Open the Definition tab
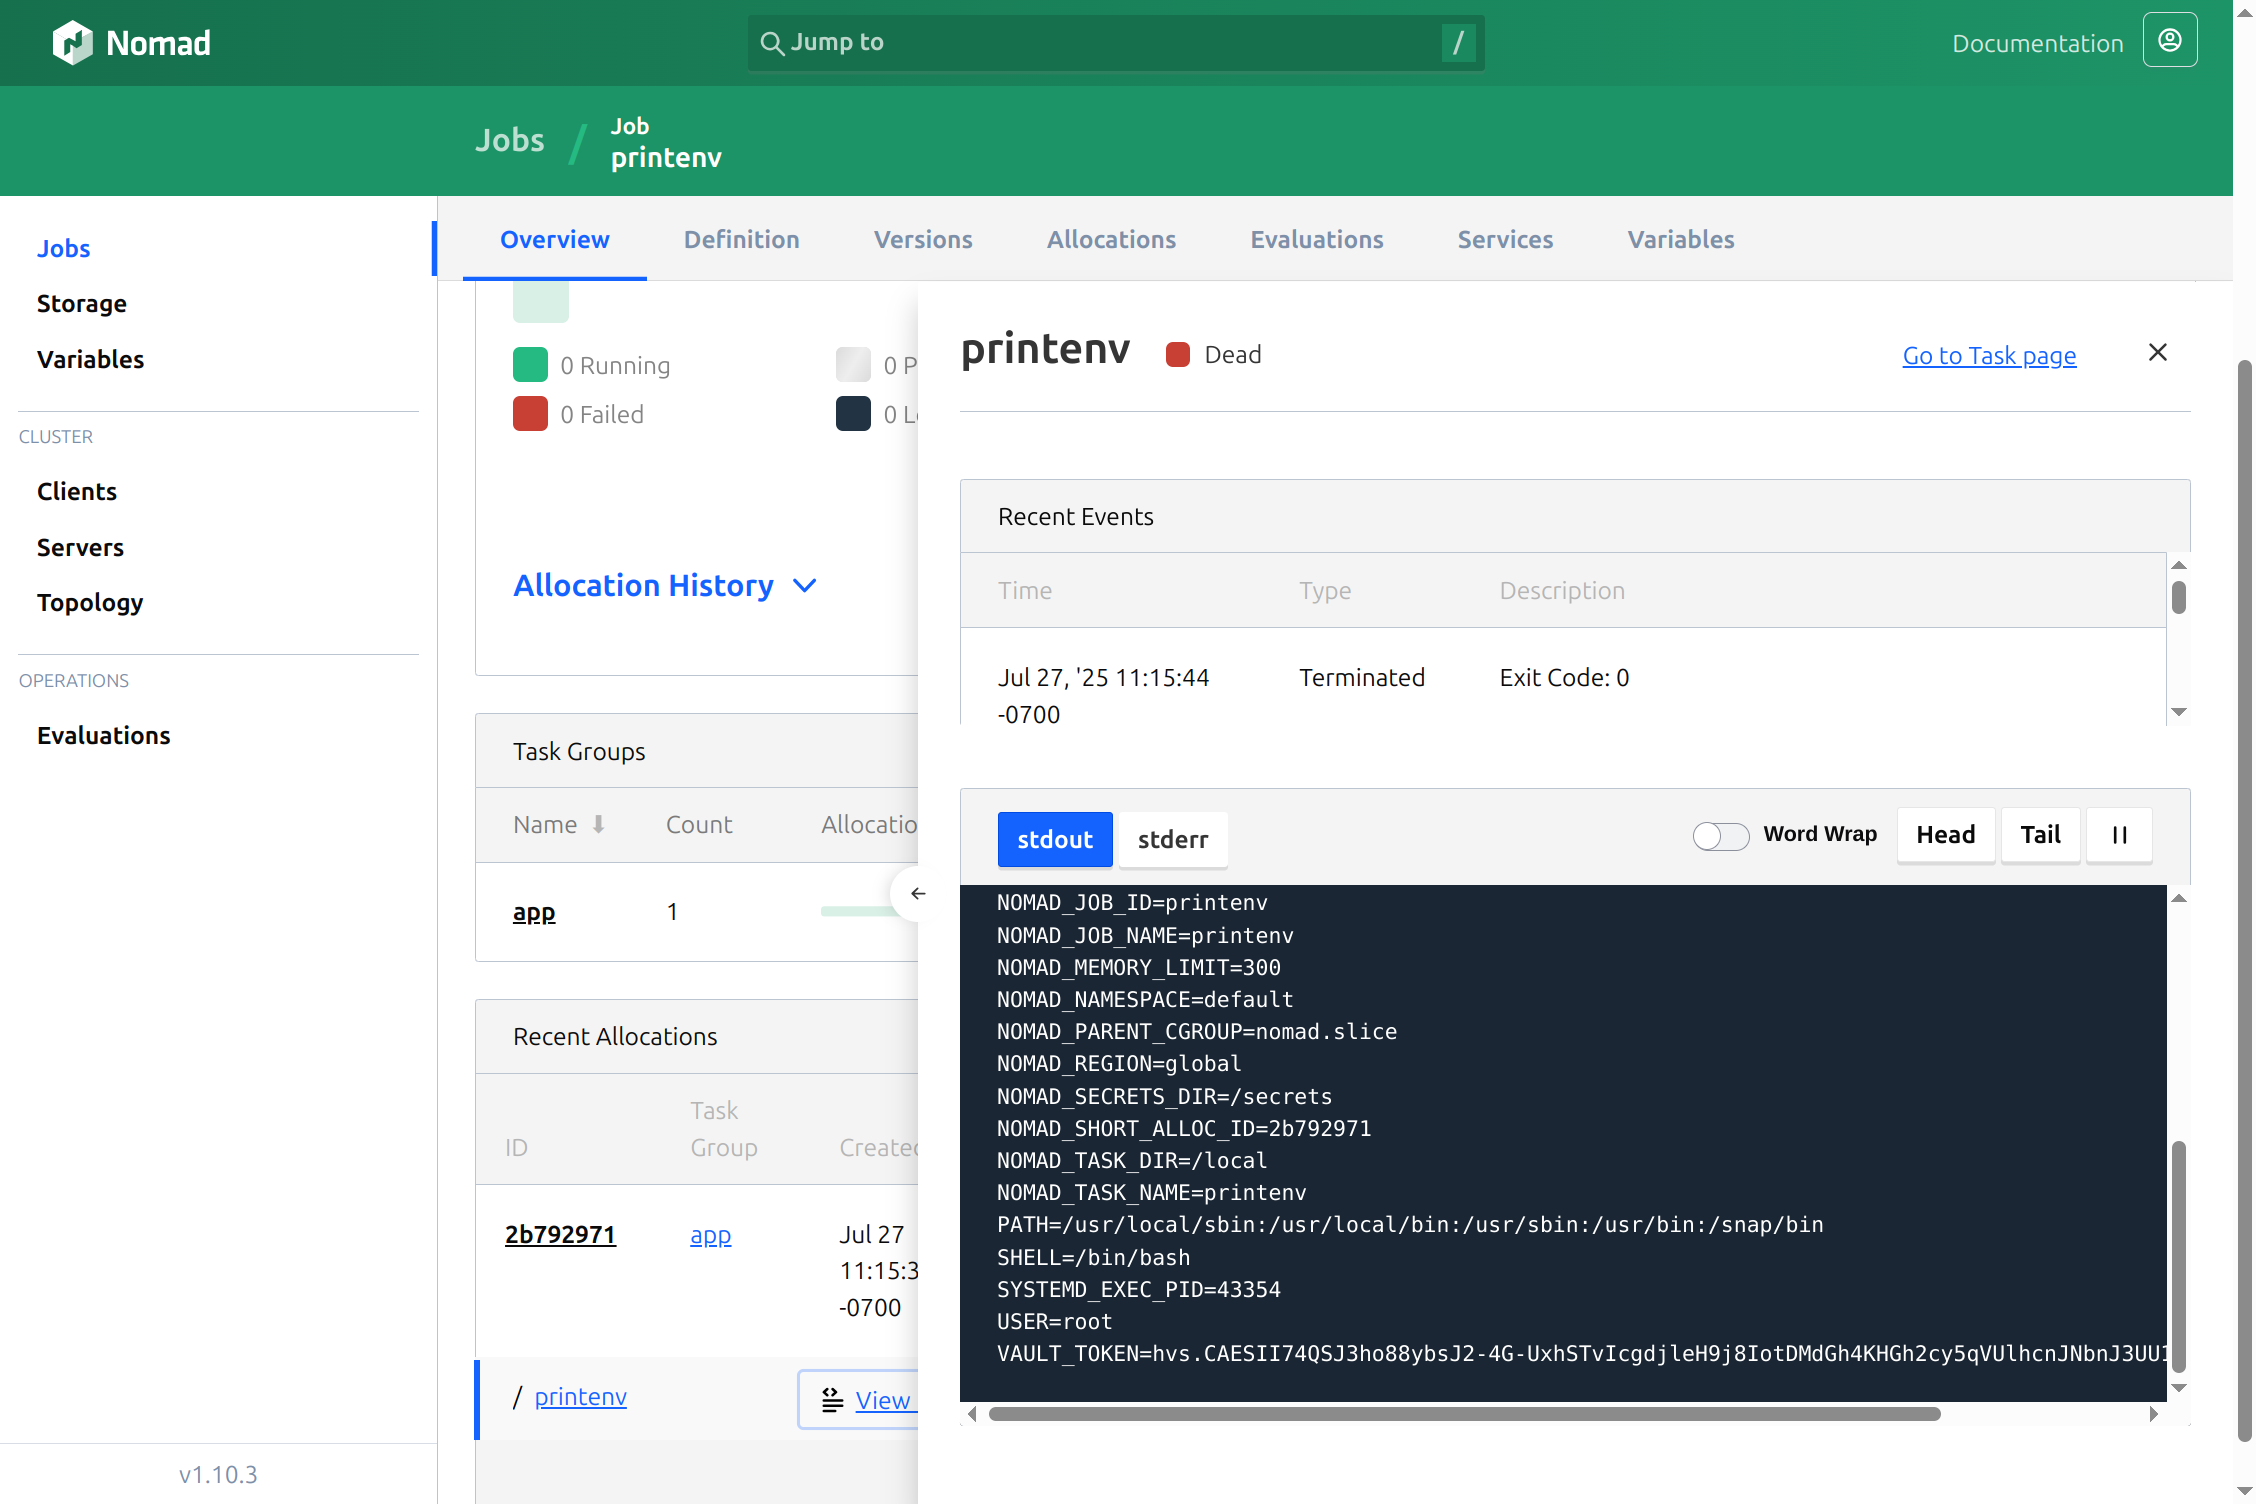Viewport: 2256px width, 1504px height. pyautogui.click(x=741, y=240)
